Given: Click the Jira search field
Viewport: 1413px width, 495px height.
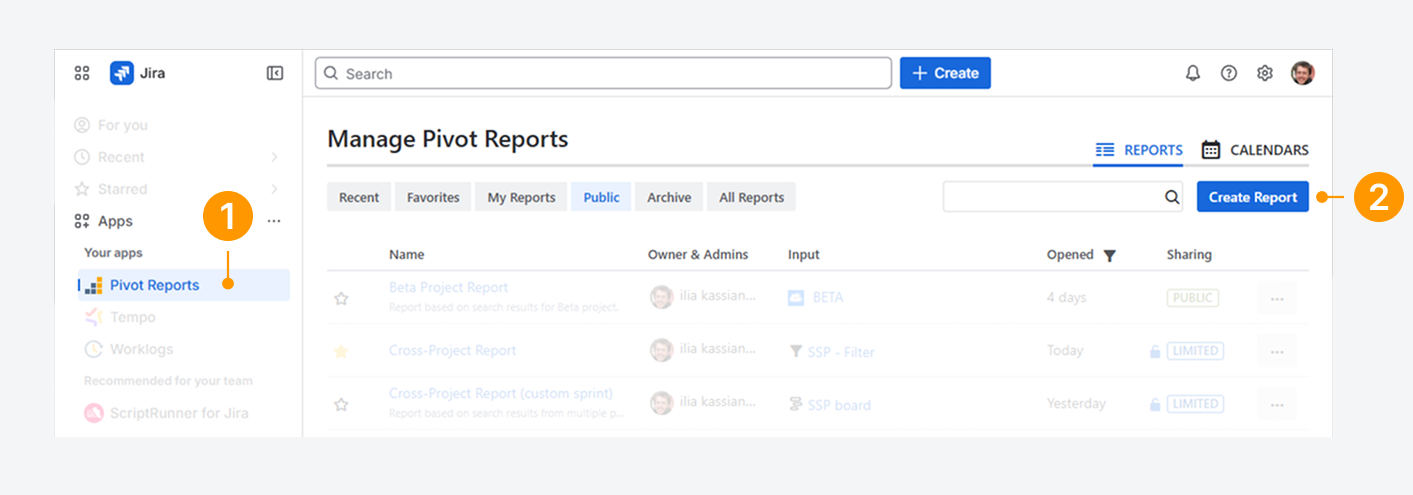Looking at the screenshot, I should 603,73.
